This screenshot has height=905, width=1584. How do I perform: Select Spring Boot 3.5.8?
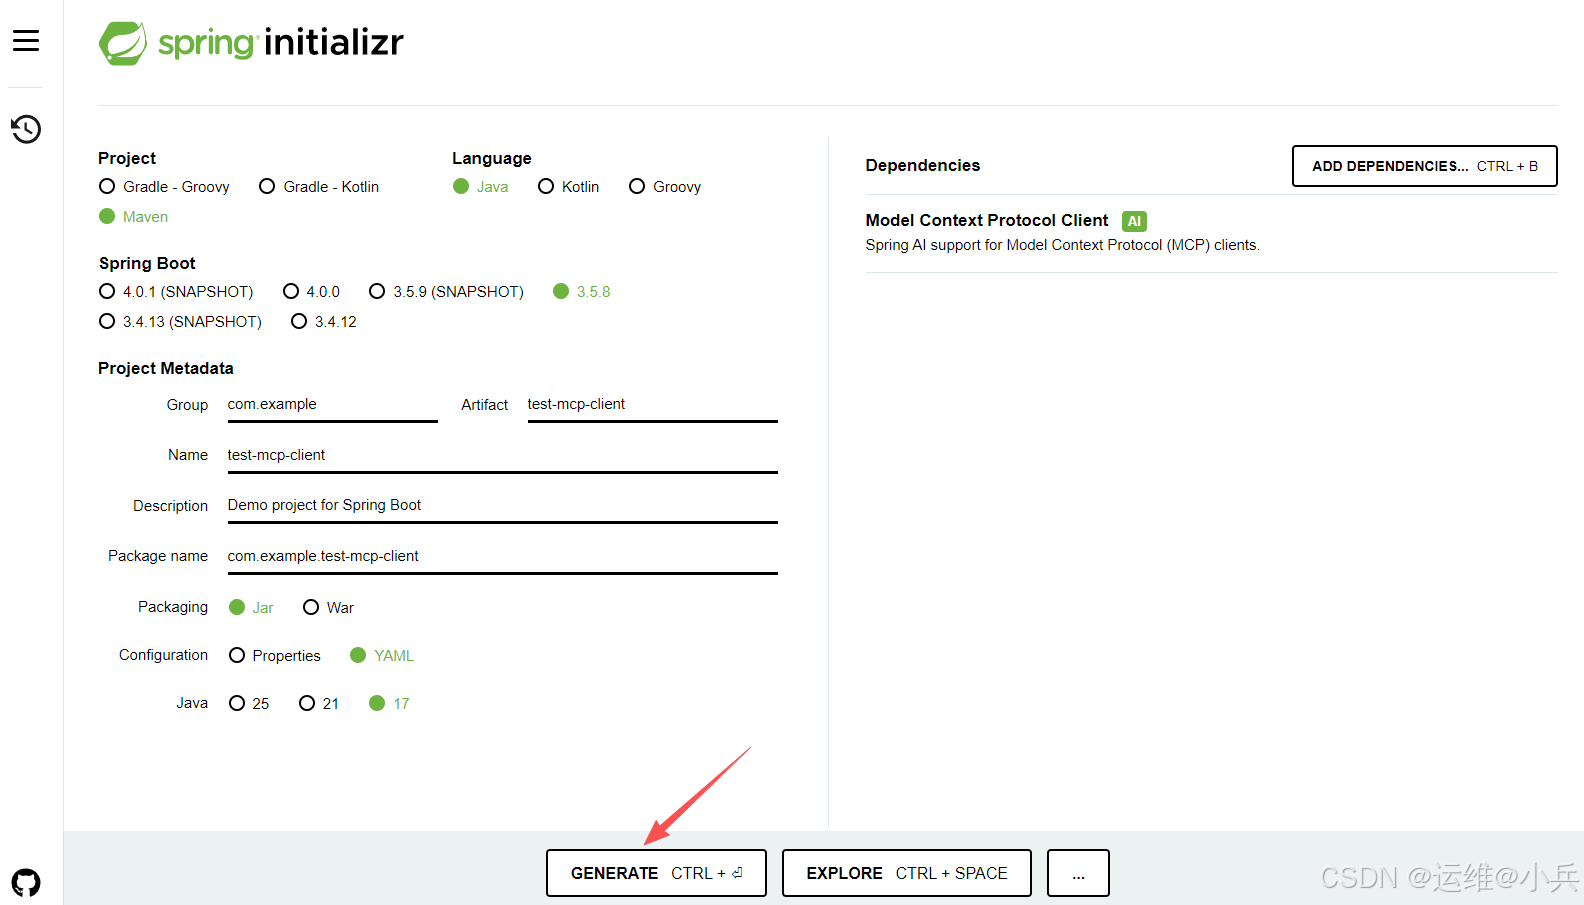click(x=582, y=292)
